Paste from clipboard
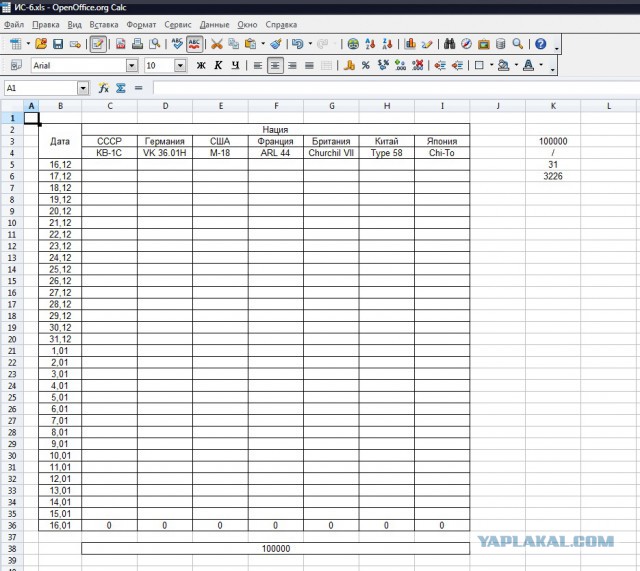The width and height of the screenshot is (640, 571). pos(250,44)
